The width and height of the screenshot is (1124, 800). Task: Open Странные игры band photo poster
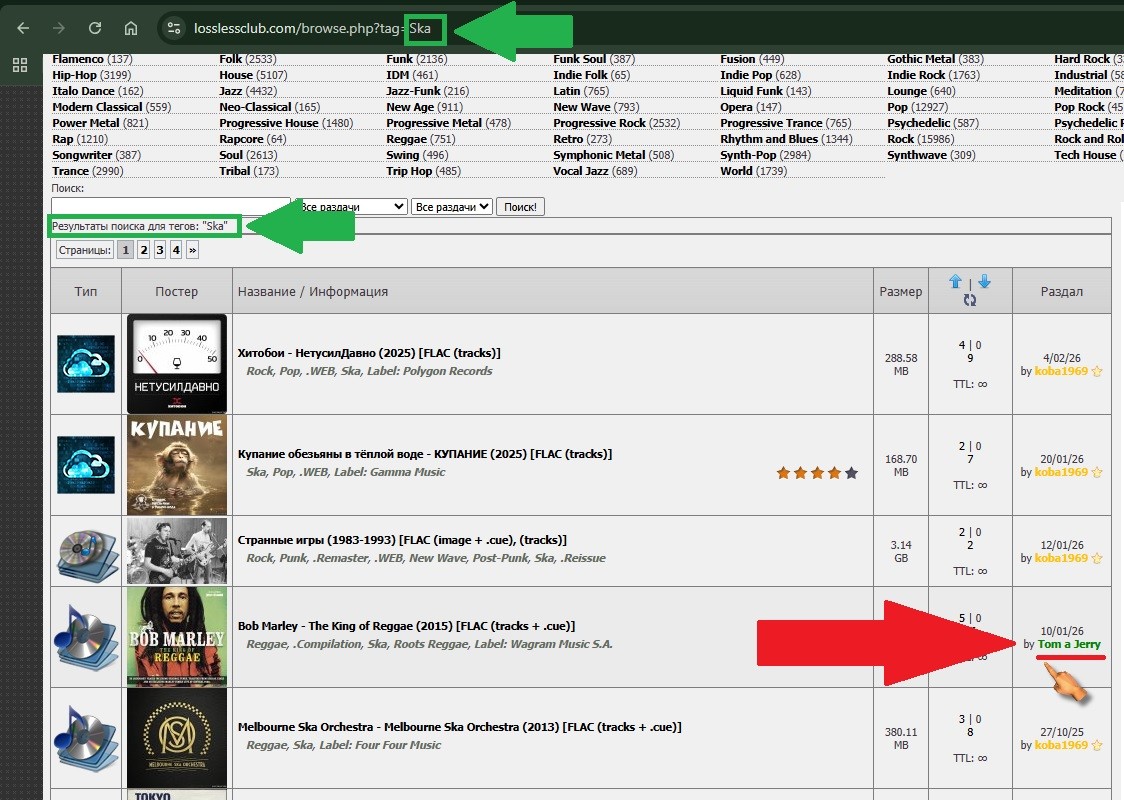click(x=177, y=551)
